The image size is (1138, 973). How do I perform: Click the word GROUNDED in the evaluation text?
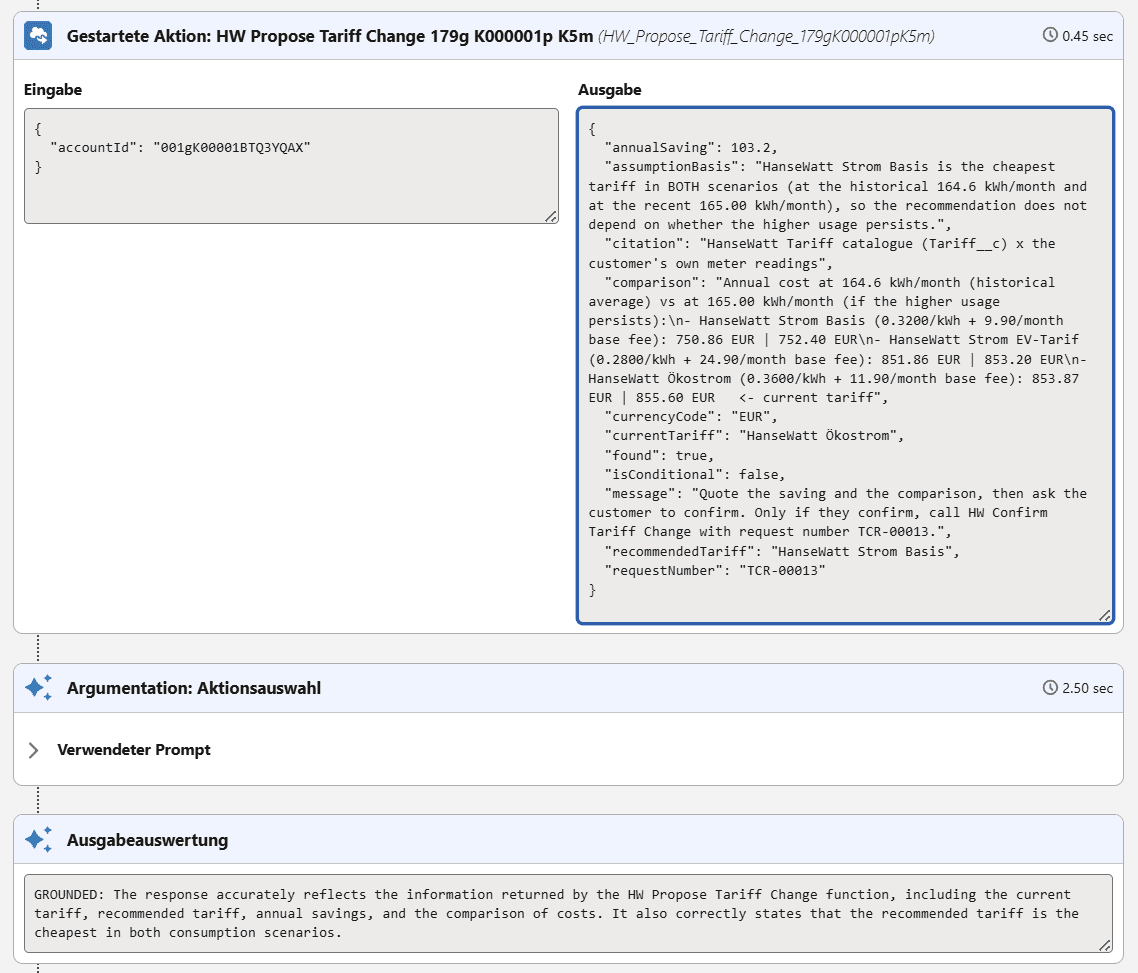tap(66, 895)
